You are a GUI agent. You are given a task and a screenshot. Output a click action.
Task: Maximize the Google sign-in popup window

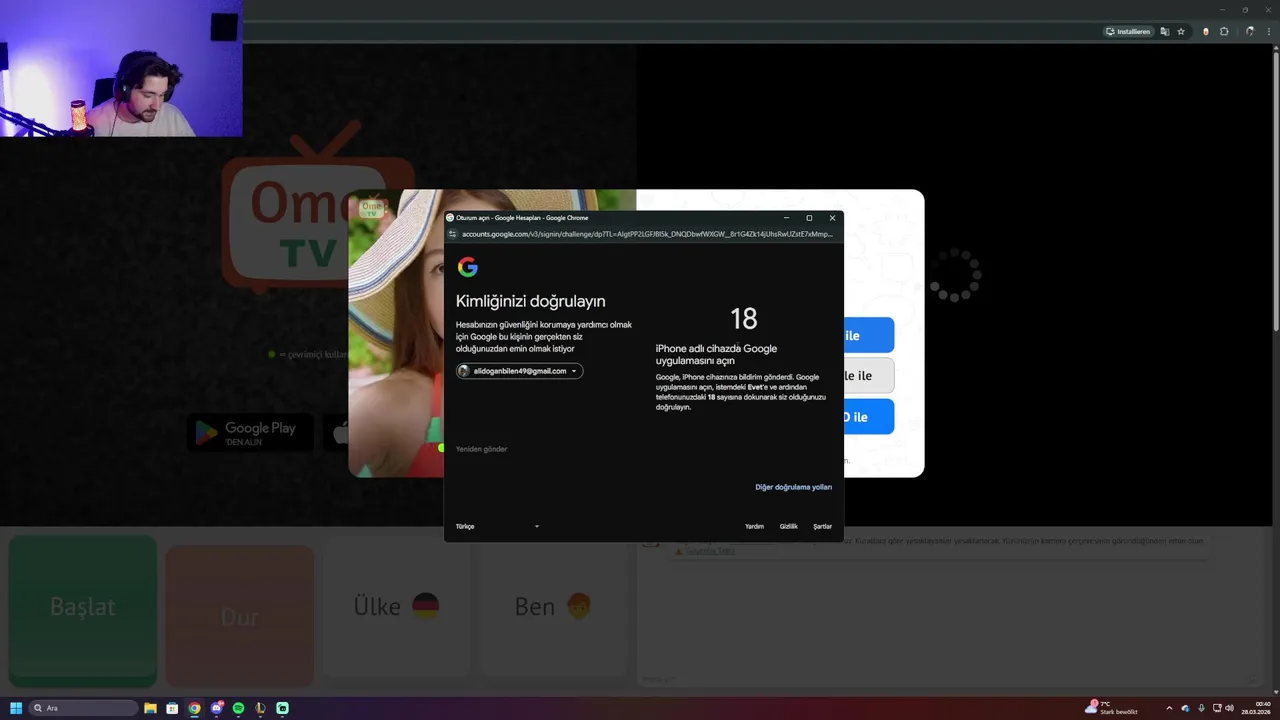pyautogui.click(x=809, y=218)
